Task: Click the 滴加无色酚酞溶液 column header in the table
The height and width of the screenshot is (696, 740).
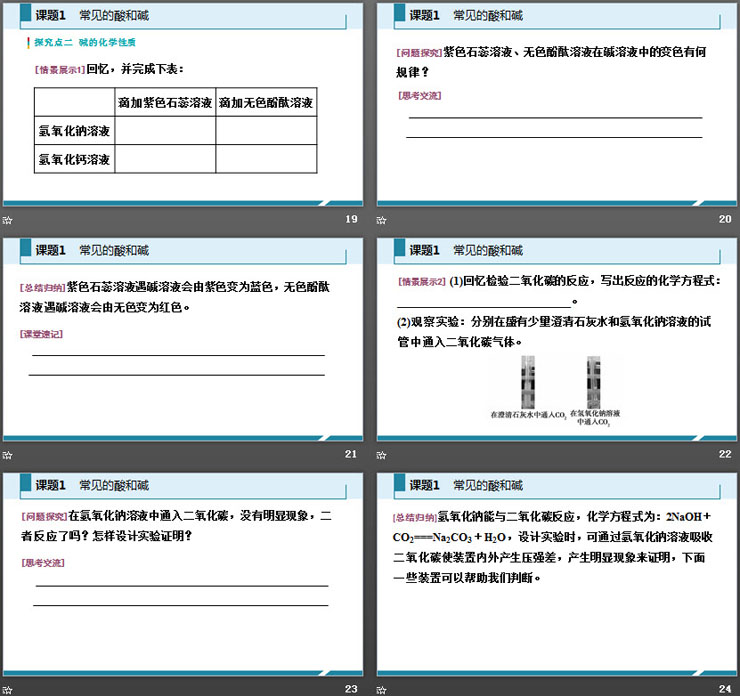Action: 265,103
